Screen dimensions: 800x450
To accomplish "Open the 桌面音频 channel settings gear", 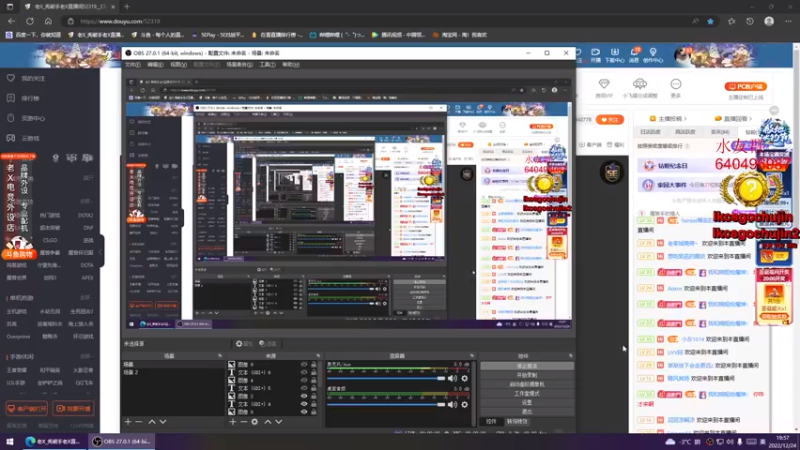I will (464, 405).
